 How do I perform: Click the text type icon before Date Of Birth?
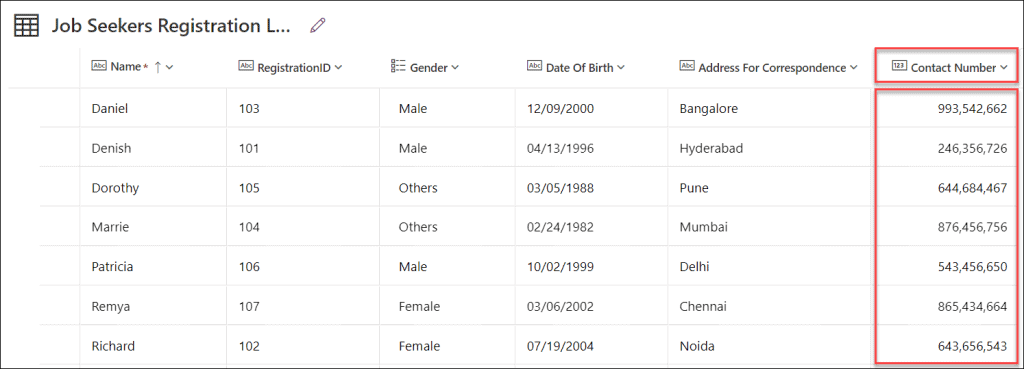coord(534,66)
